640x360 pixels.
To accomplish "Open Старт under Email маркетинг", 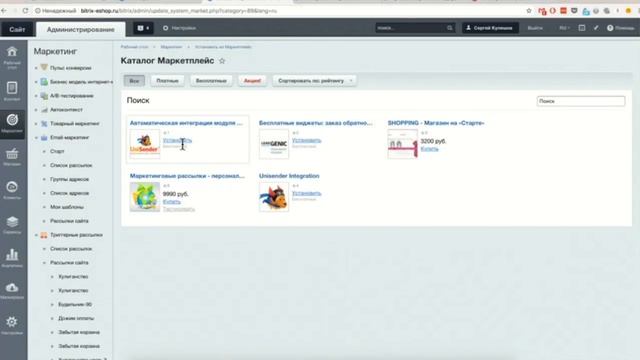I will [57, 151].
